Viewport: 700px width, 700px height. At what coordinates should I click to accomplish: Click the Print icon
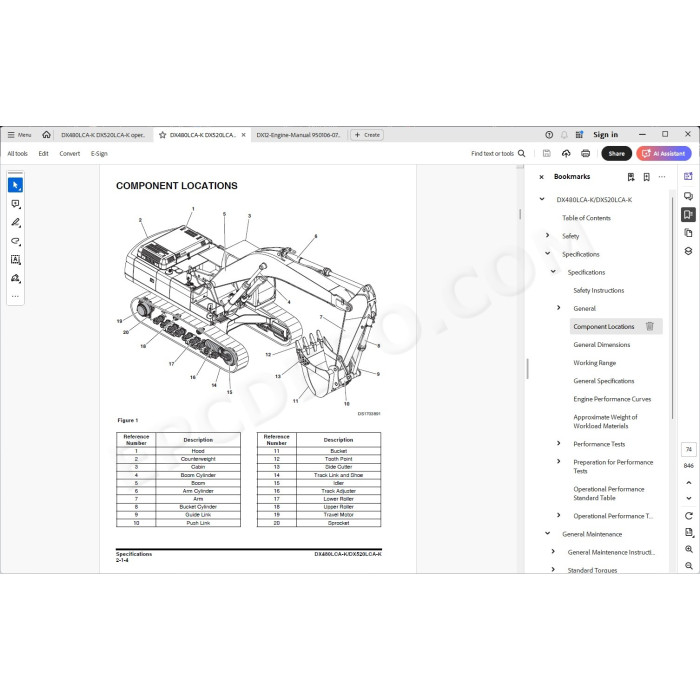coord(585,154)
